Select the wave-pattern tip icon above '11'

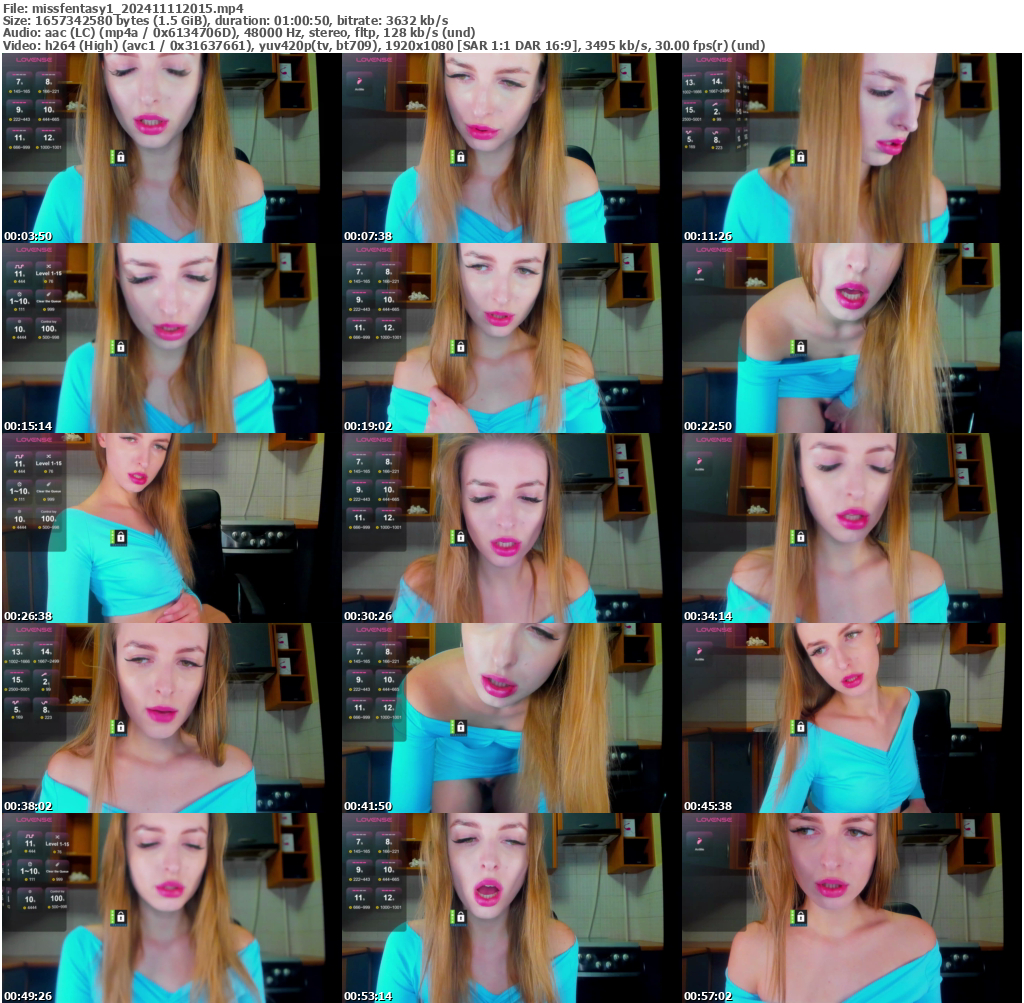pyautogui.click(x=19, y=266)
